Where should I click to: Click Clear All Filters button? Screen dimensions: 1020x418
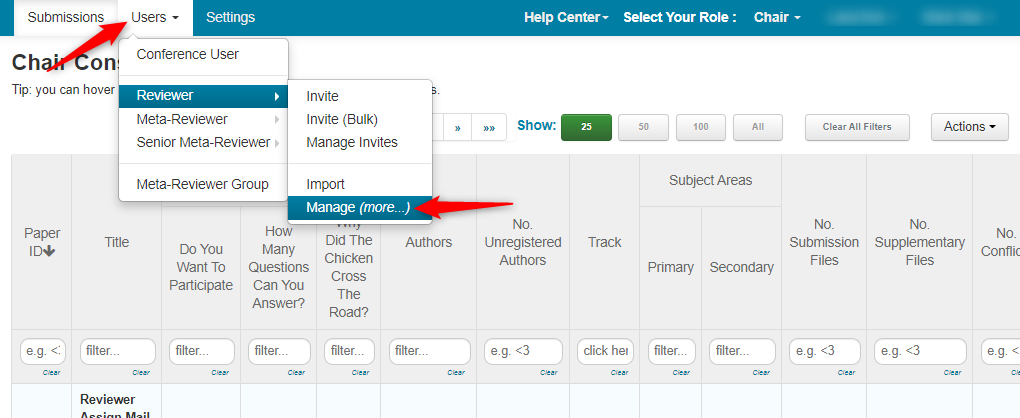point(857,127)
